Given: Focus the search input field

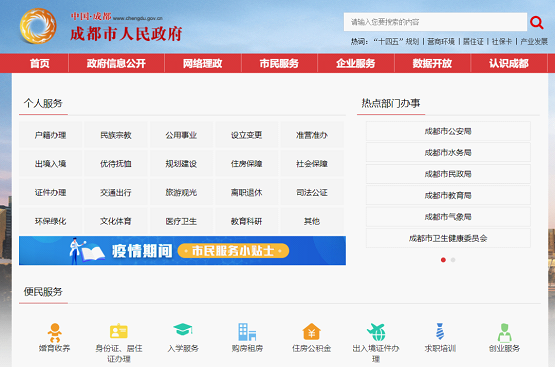Looking at the screenshot, I should coord(435,22).
